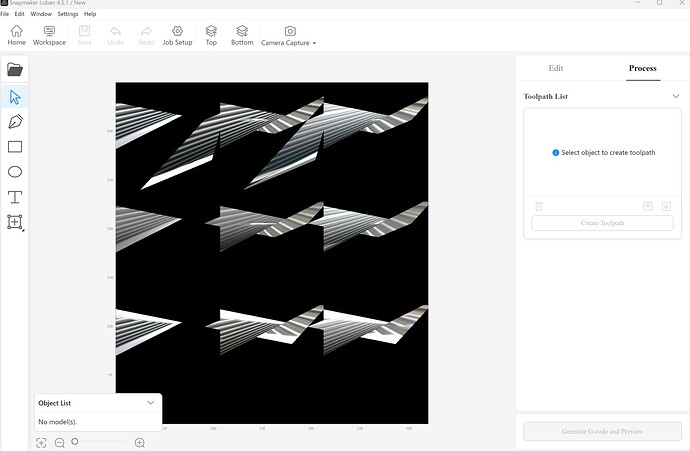Image resolution: width=690 pixels, height=451 pixels.
Task: Fit canvas view to screen
Action: pyautogui.click(x=41, y=443)
